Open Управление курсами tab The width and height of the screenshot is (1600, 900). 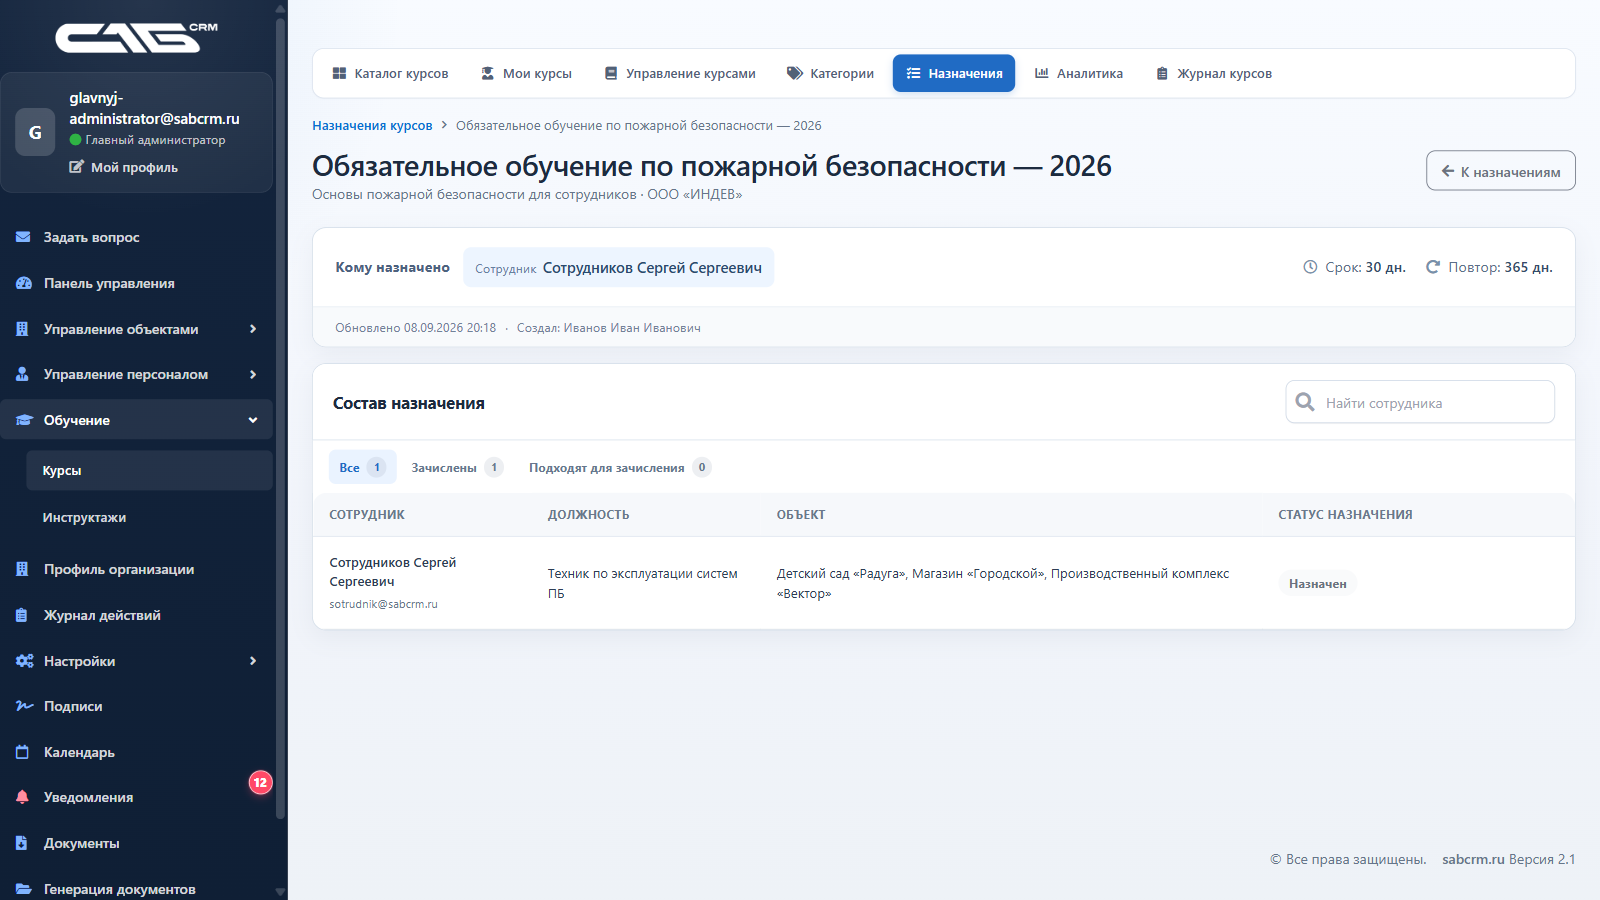coord(680,73)
